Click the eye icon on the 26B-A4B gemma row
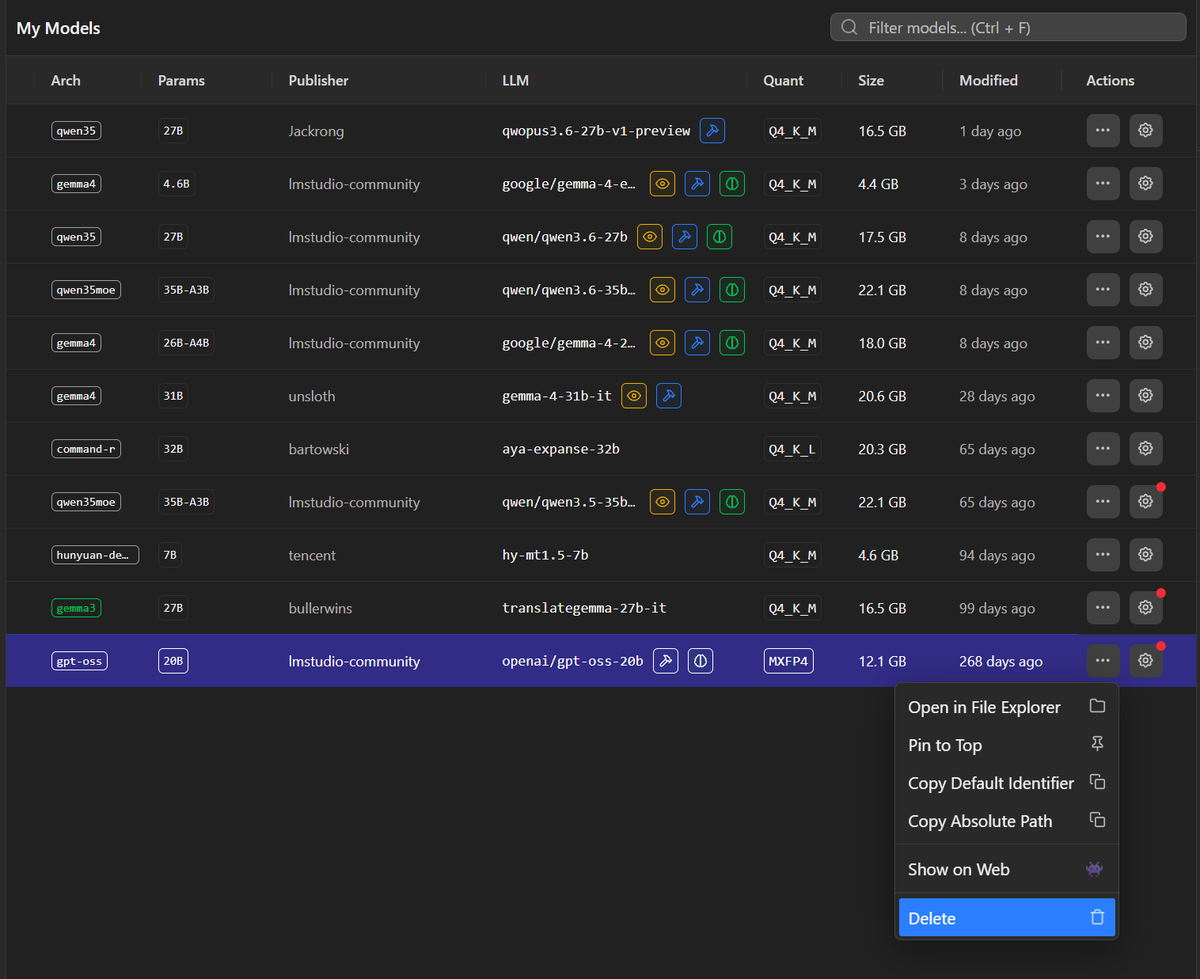The image size is (1200, 979). pyautogui.click(x=662, y=343)
